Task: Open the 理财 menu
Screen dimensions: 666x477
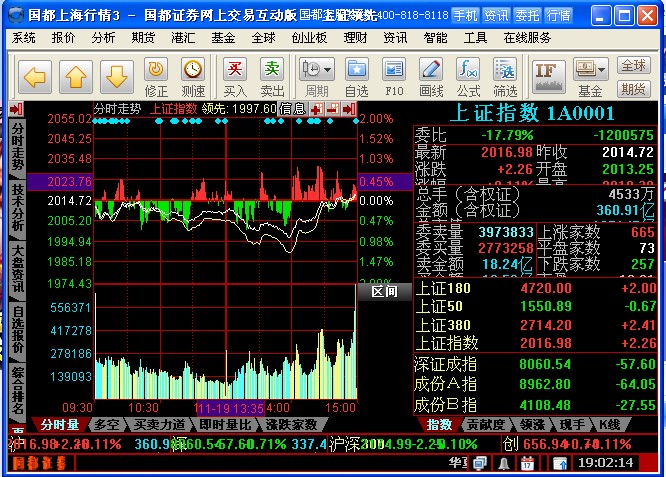Action: click(356, 38)
